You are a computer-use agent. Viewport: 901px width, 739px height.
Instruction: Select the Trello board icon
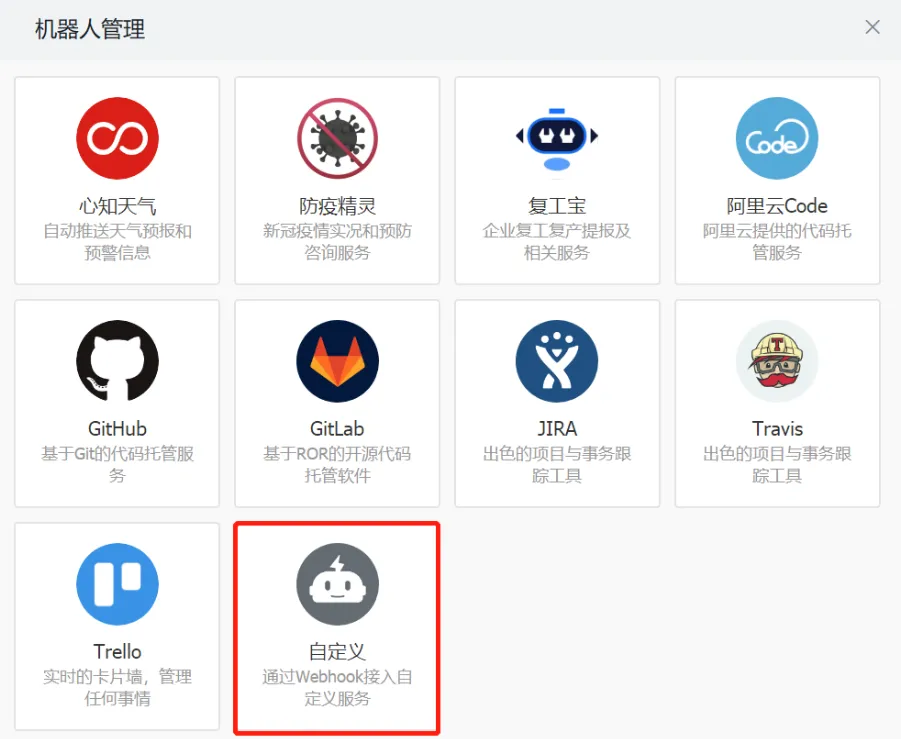pyautogui.click(x=116, y=584)
